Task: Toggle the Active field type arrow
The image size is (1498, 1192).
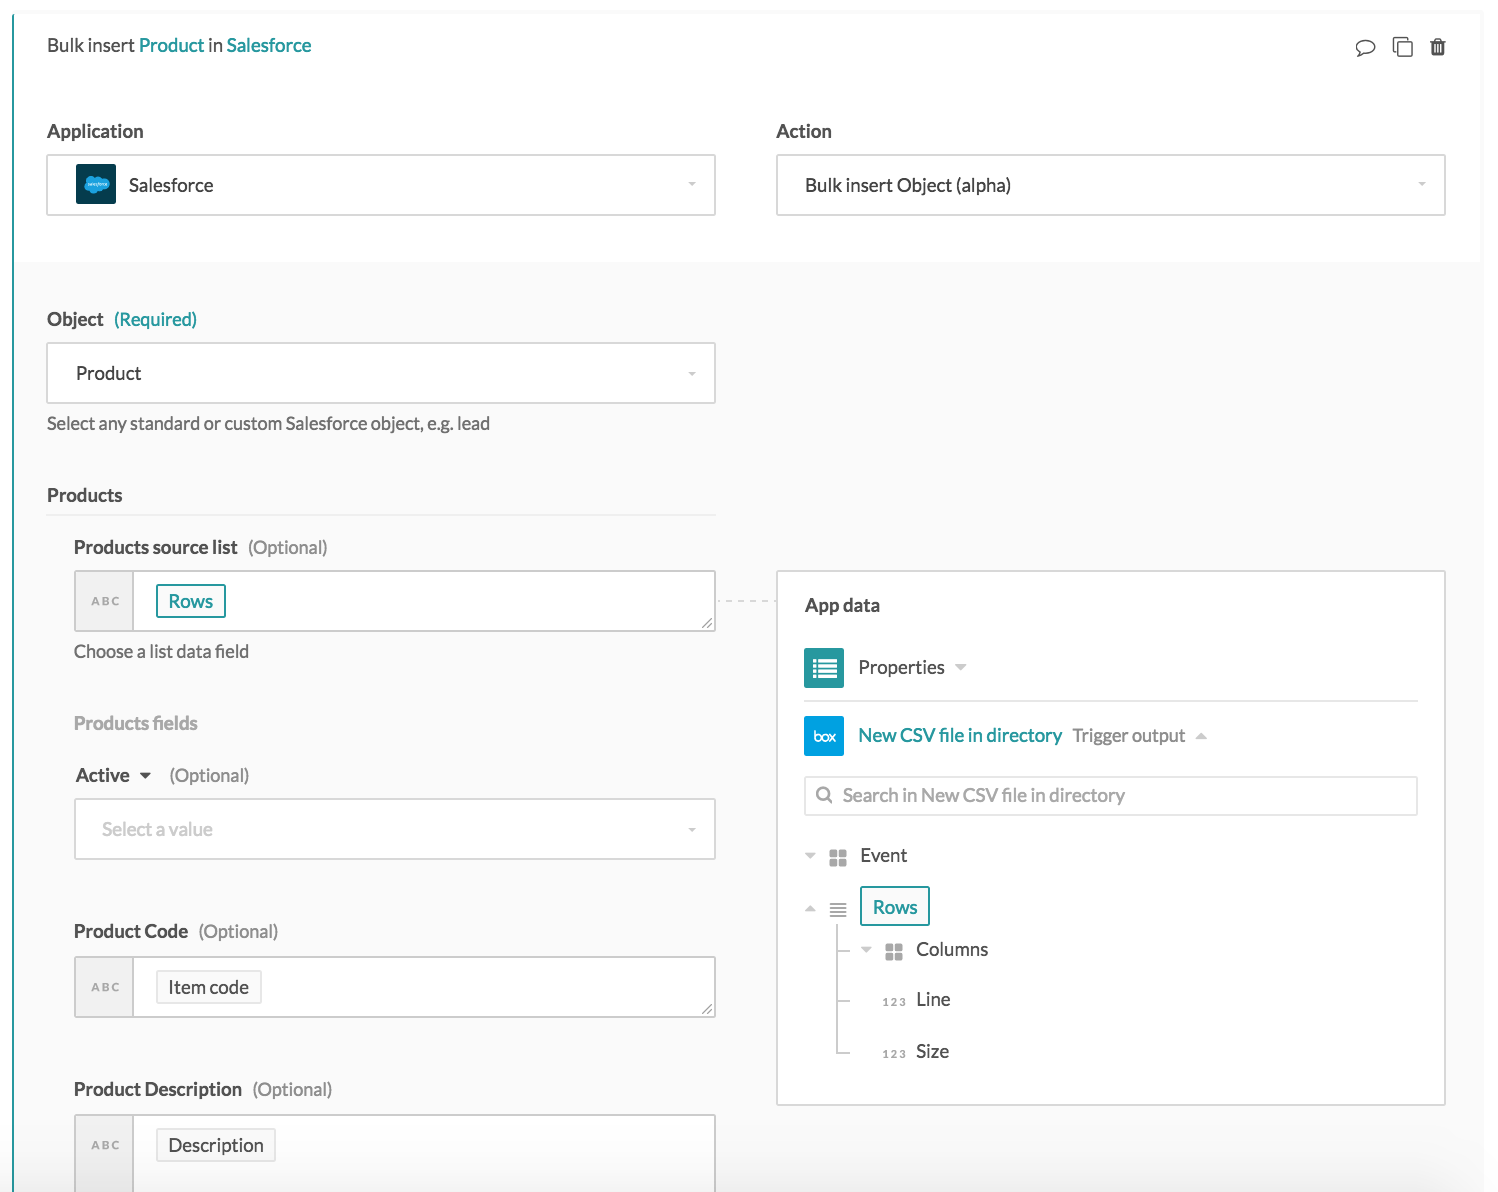Action: 145,776
